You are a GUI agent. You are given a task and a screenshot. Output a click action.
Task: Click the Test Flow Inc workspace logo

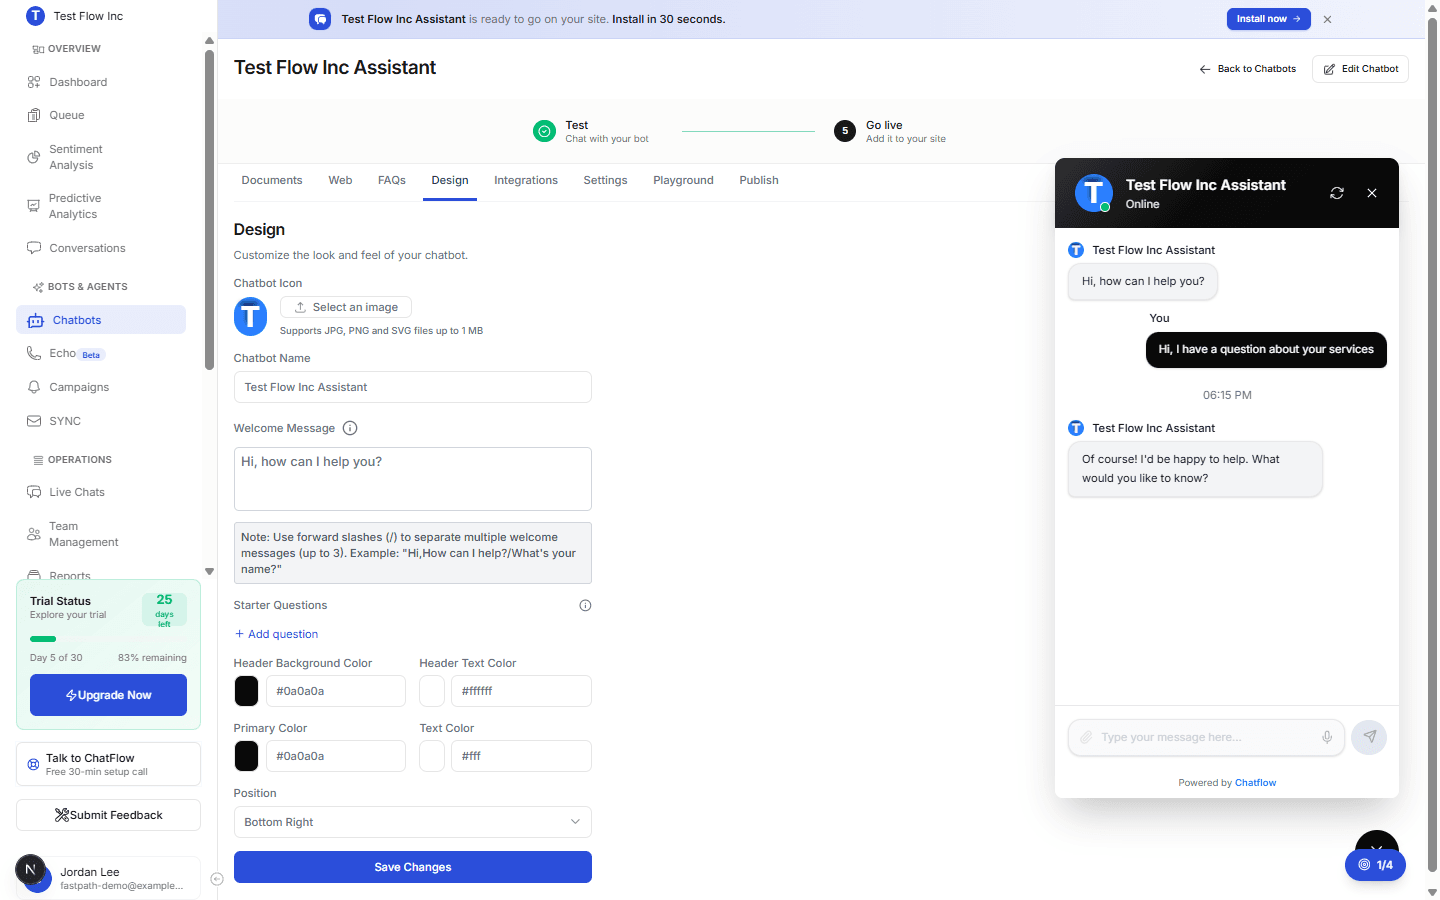[35, 16]
